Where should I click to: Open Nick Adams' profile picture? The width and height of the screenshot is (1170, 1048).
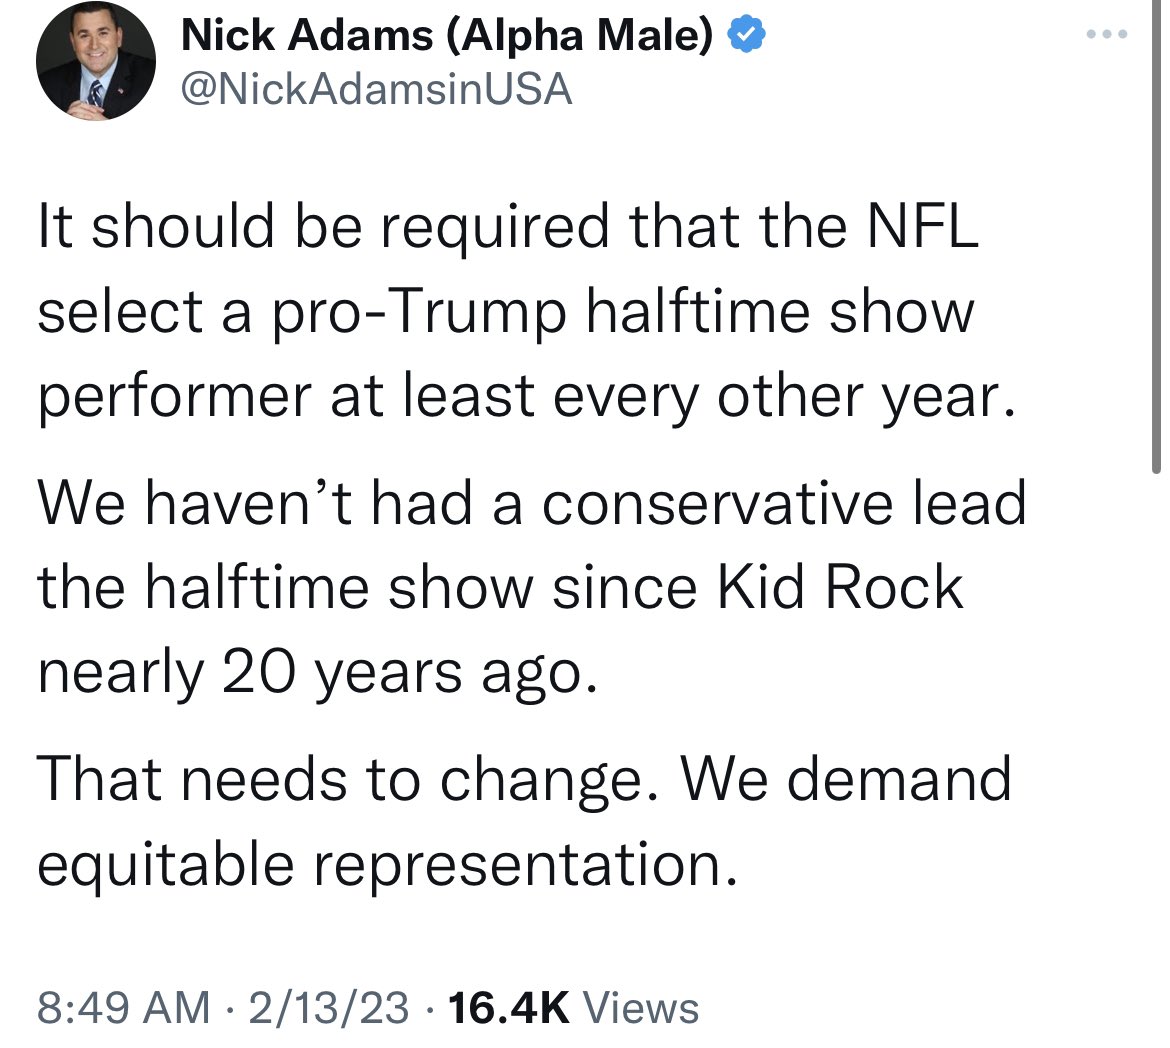click(96, 60)
